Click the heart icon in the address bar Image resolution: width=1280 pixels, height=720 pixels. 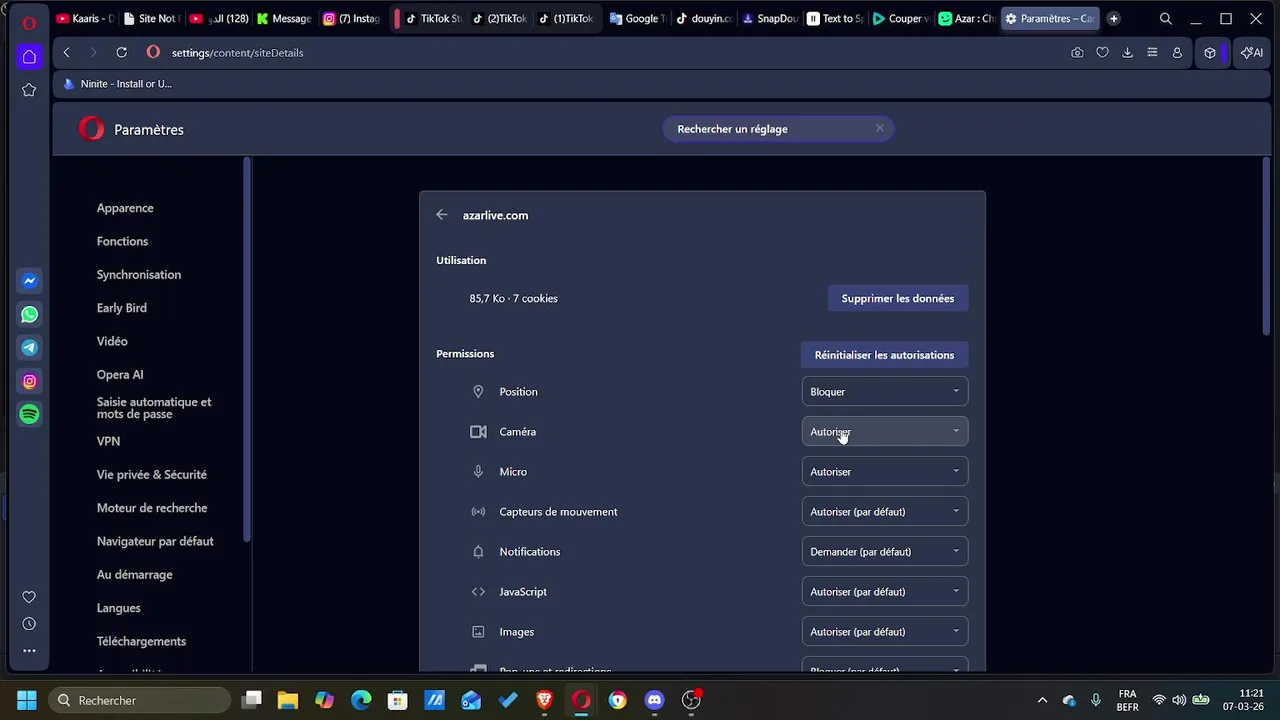coord(1102,53)
